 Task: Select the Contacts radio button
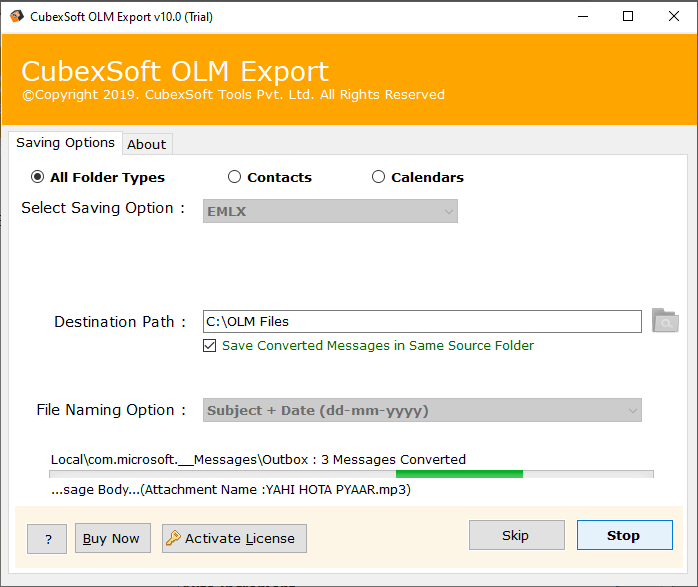(x=234, y=177)
